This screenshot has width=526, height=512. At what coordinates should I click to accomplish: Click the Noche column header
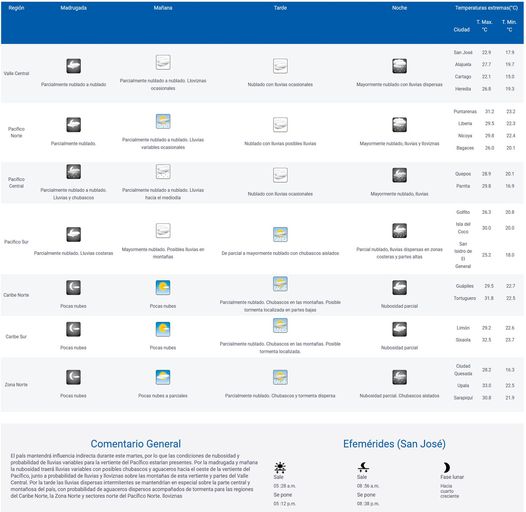[399, 8]
